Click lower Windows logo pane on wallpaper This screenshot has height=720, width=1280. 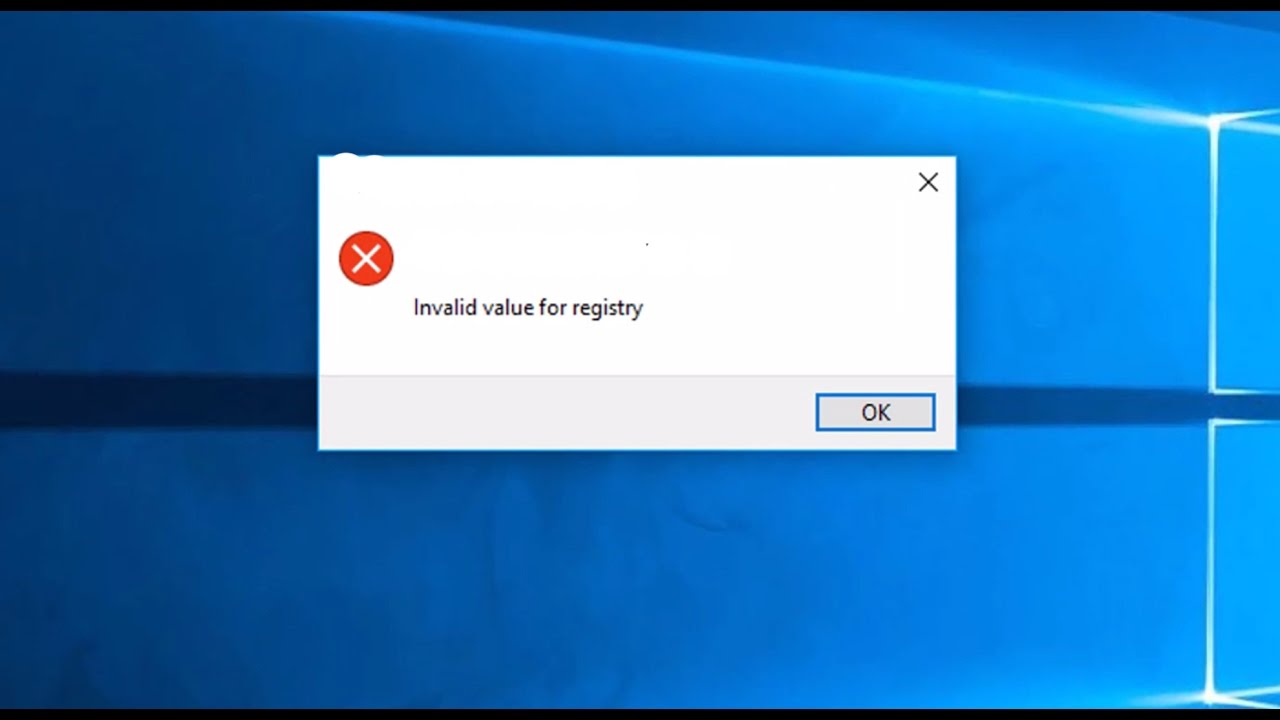click(1248, 560)
